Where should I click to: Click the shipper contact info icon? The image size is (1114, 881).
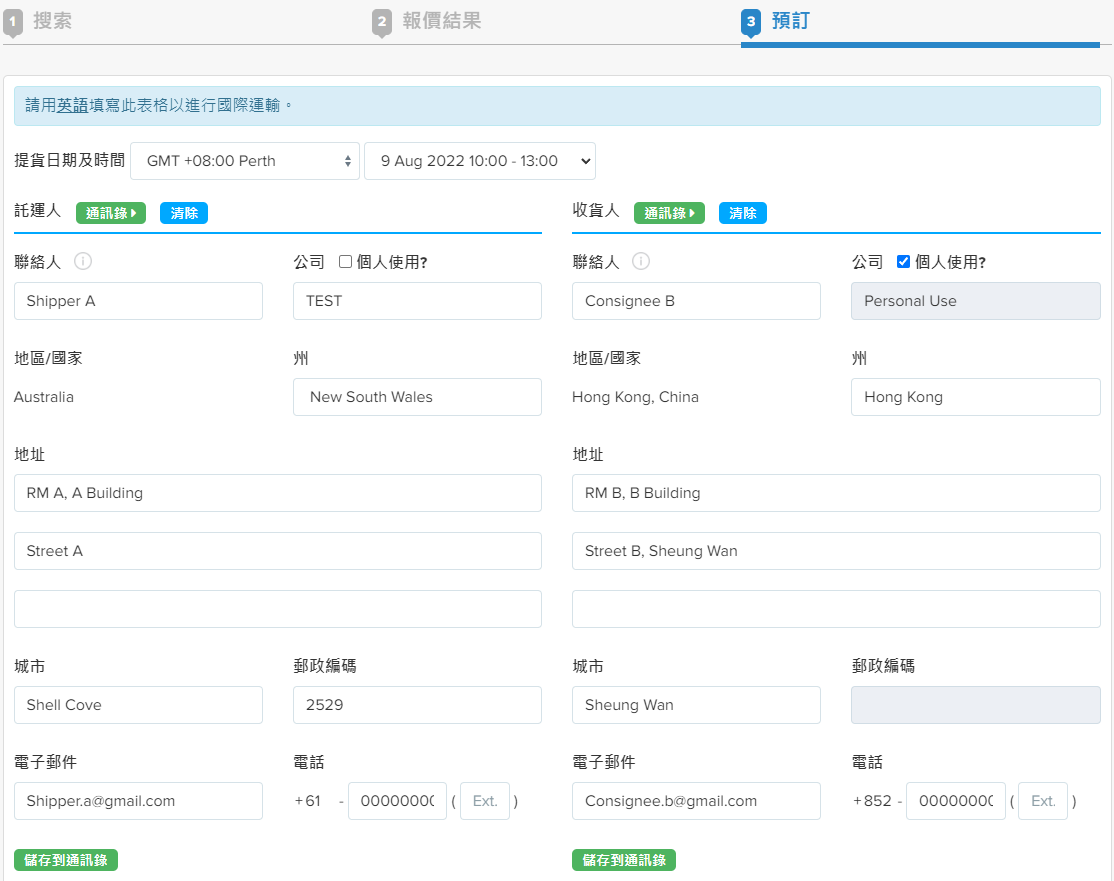pyautogui.click(x=83, y=261)
